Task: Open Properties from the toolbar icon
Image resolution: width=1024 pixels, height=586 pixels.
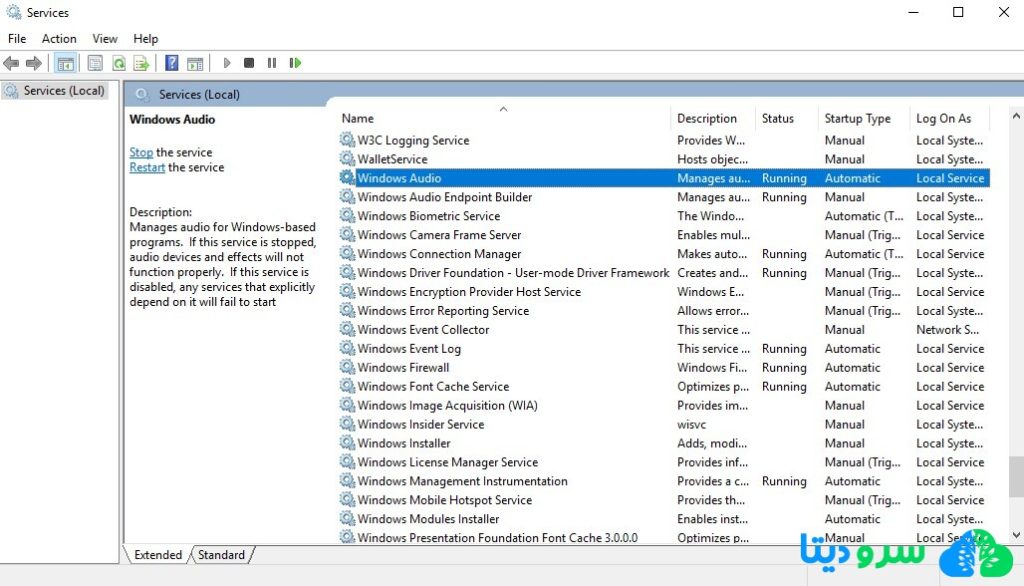Action: pos(95,63)
